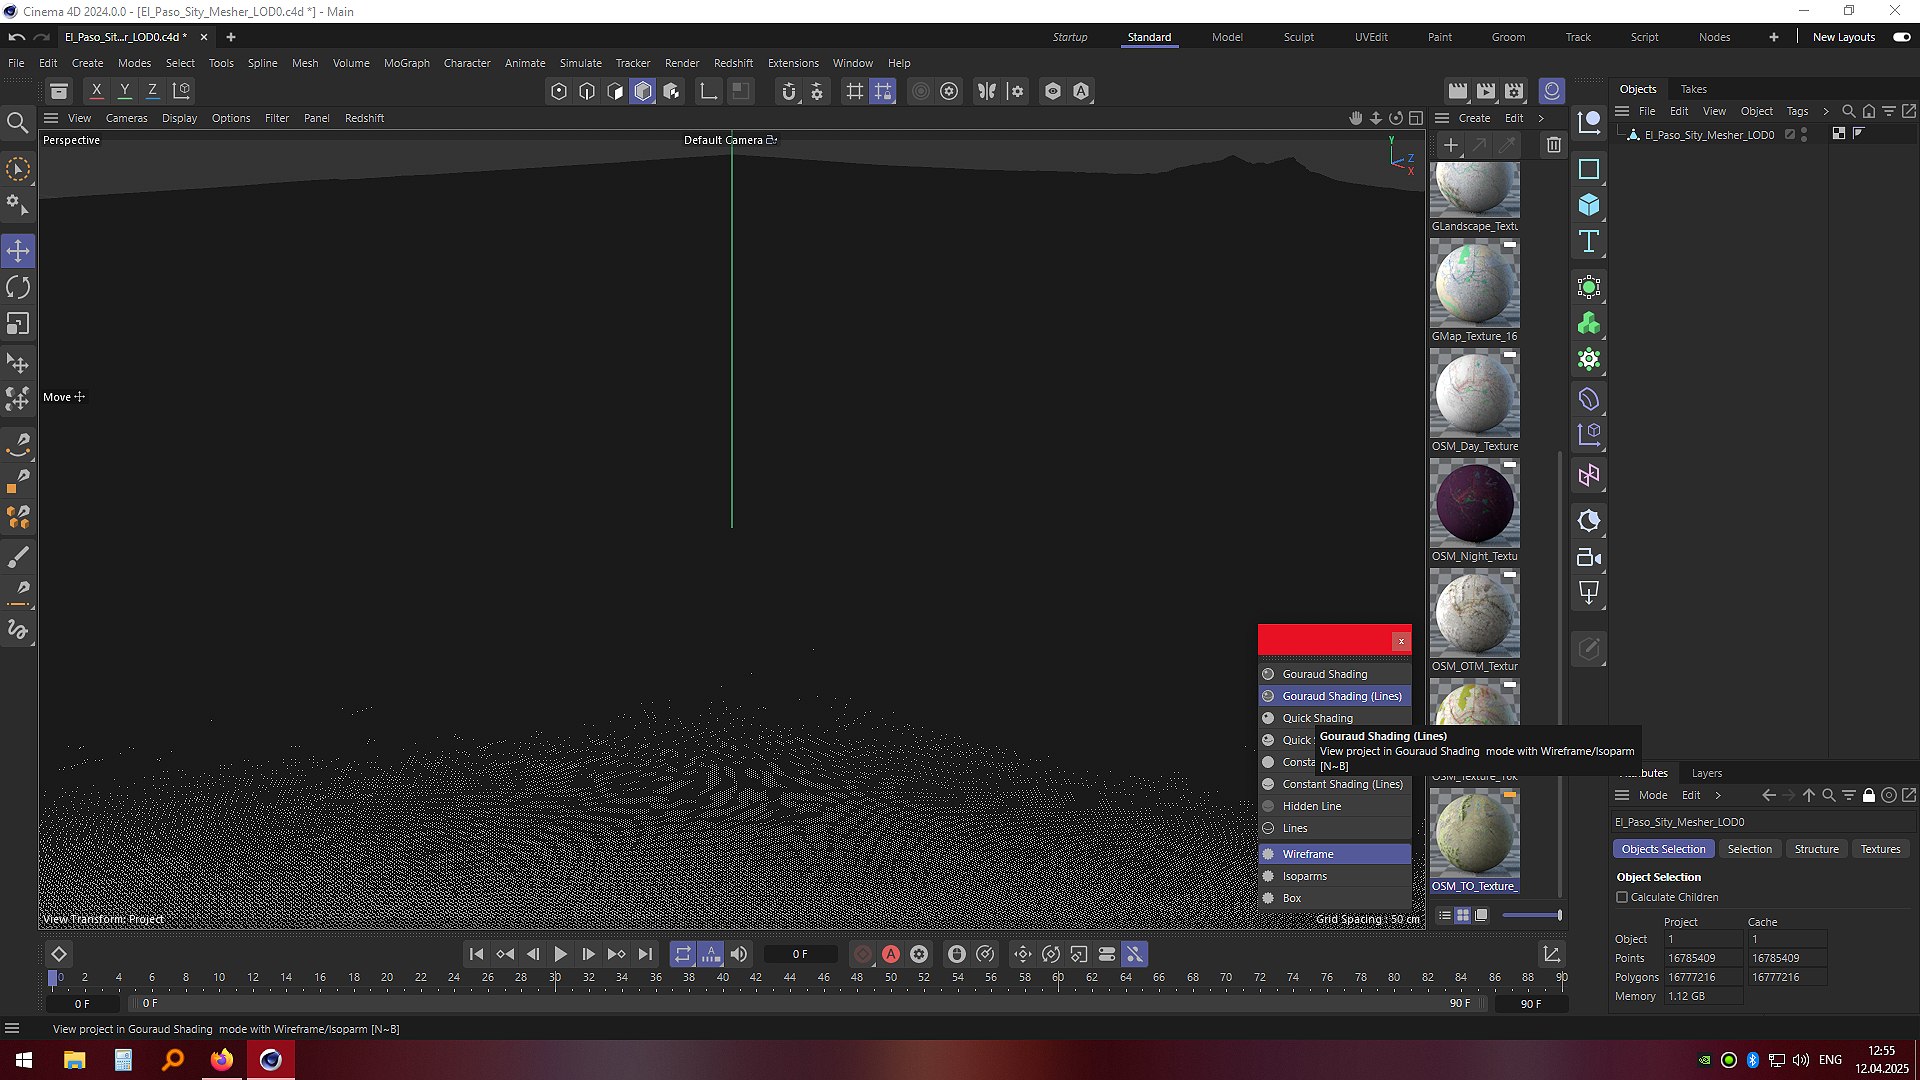Add a camera object from the right palette

pyautogui.click(x=1589, y=557)
